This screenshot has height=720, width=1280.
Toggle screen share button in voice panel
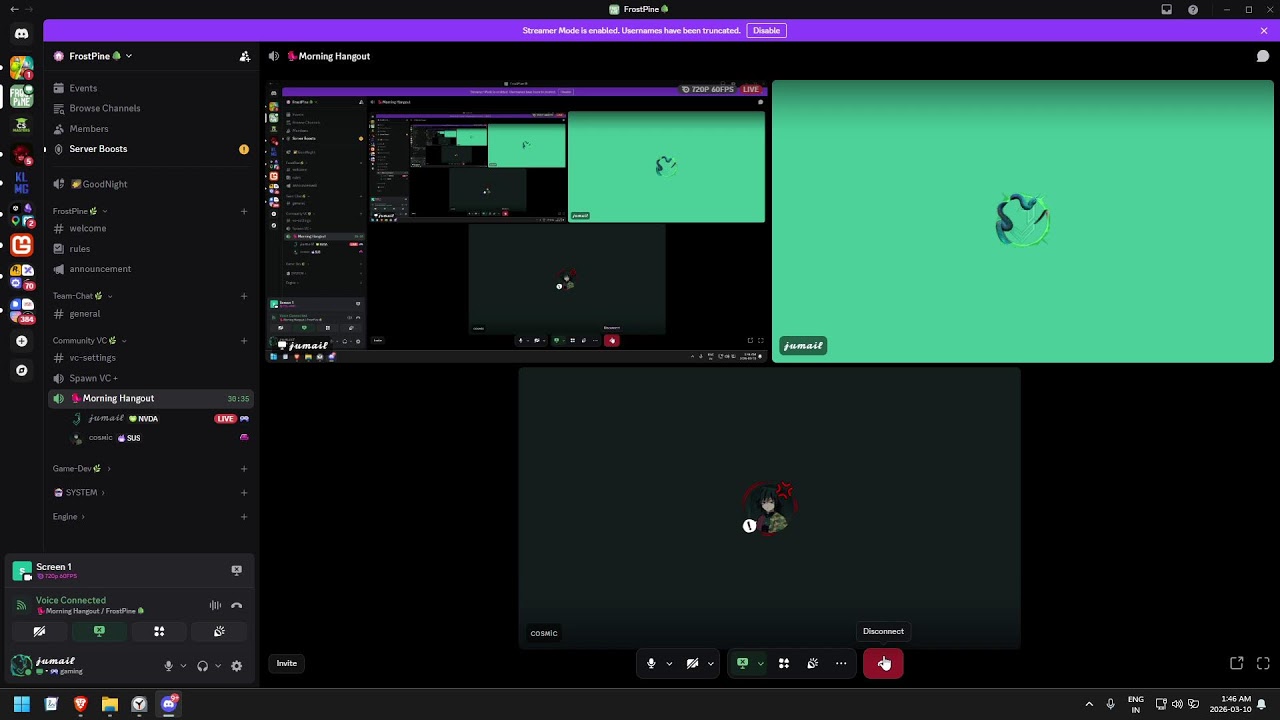pyautogui.click(x=99, y=631)
